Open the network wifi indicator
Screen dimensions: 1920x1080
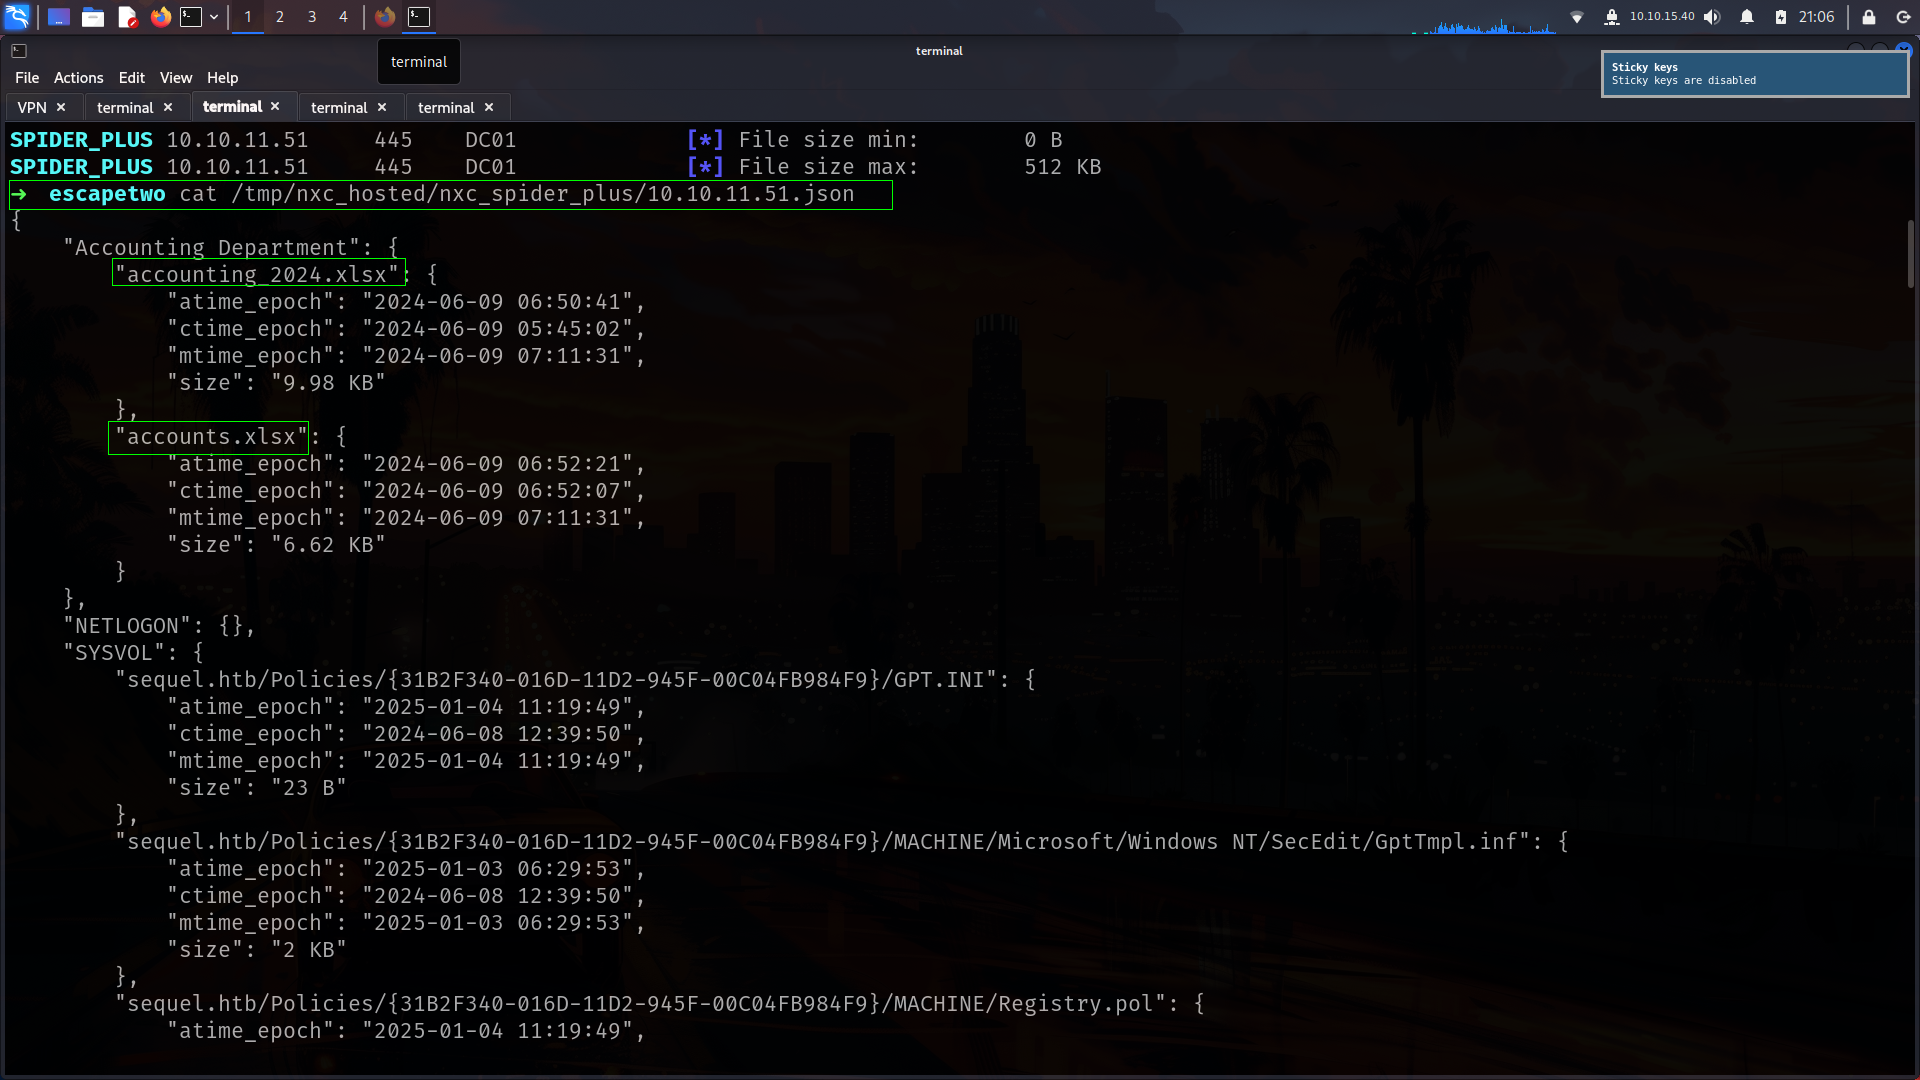click(1577, 17)
